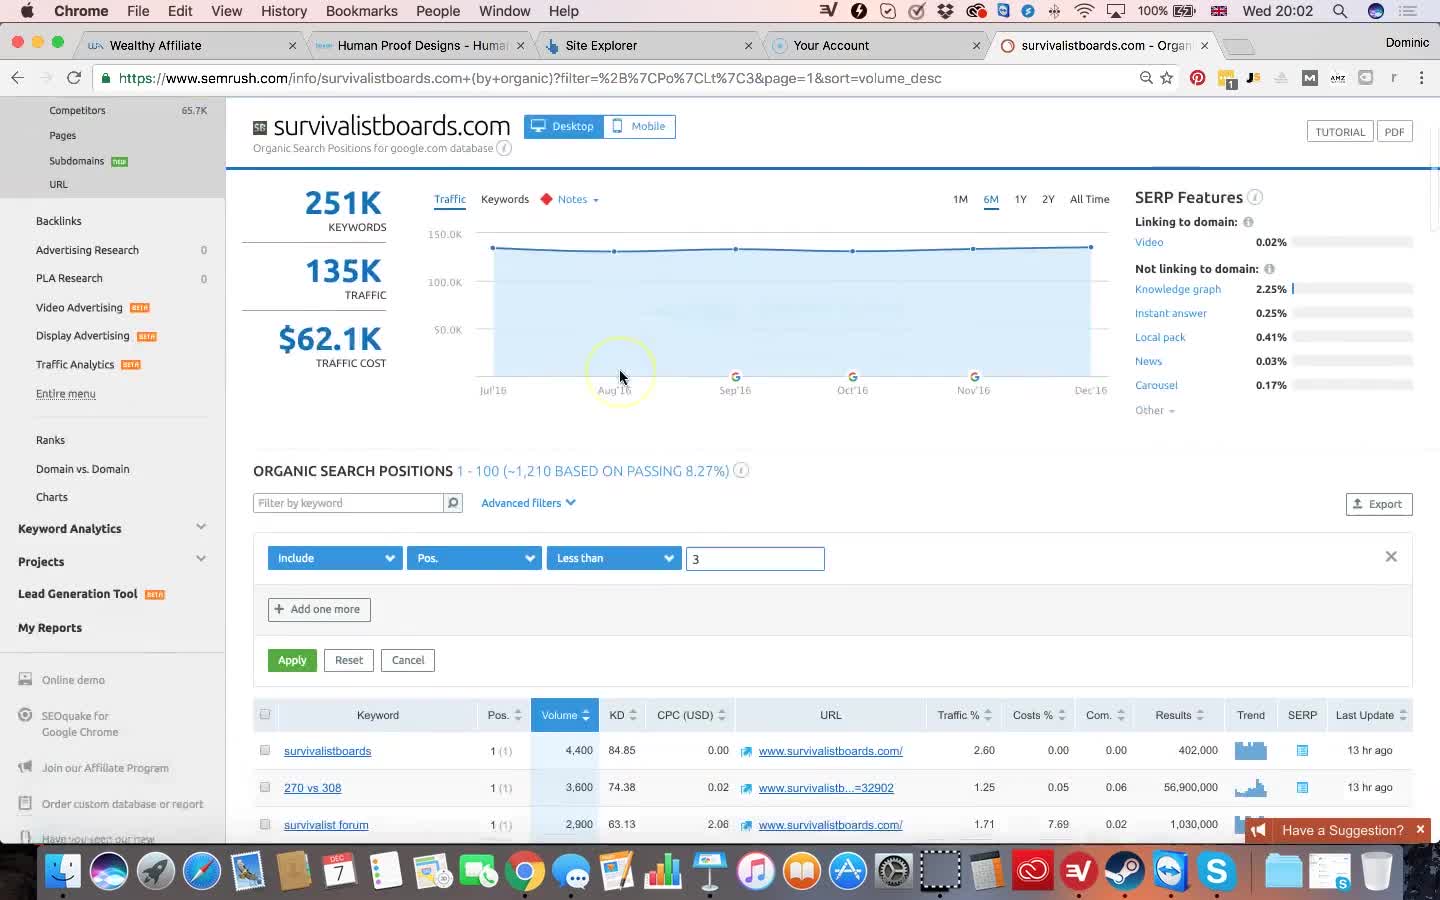1440x900 pixels.
Task: Check the survivalist forum row checkbox
Action: [x=265, y=824]
